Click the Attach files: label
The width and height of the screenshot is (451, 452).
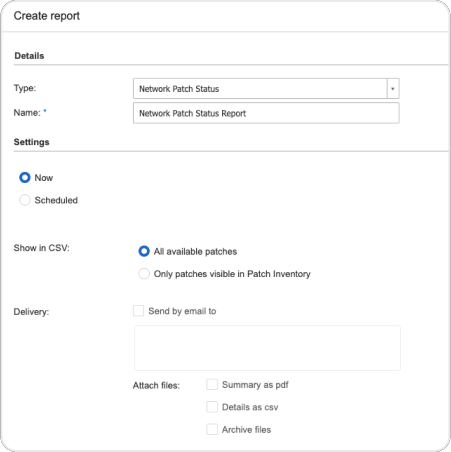[156, 386]
